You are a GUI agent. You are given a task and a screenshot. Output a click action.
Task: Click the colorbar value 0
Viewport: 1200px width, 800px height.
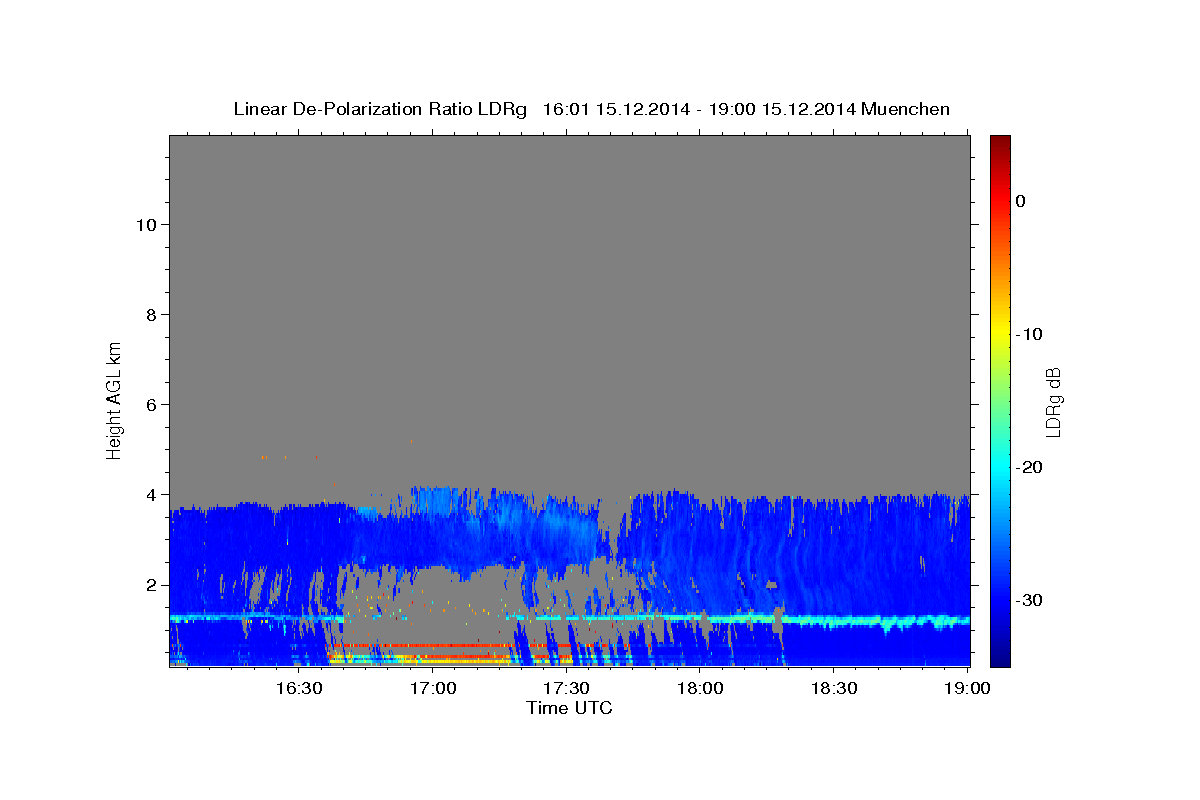point(1020,201)
